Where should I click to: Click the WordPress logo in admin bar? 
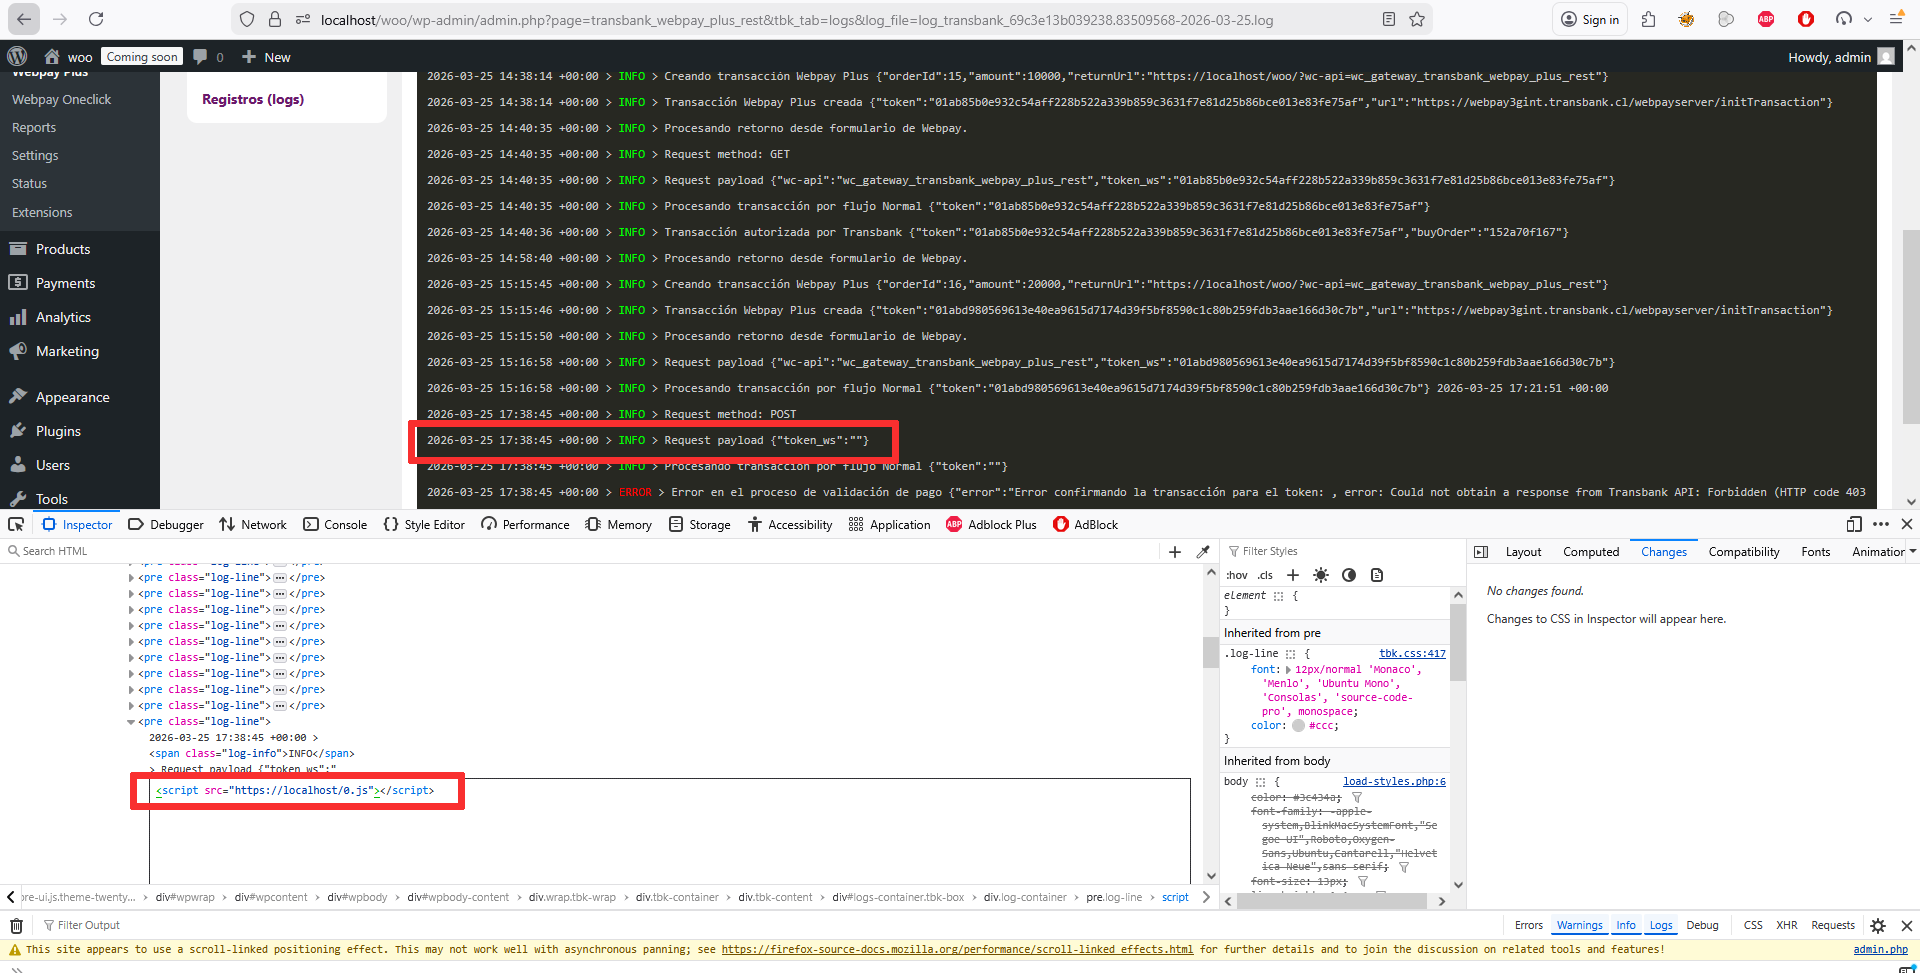(x=17, y=57)
